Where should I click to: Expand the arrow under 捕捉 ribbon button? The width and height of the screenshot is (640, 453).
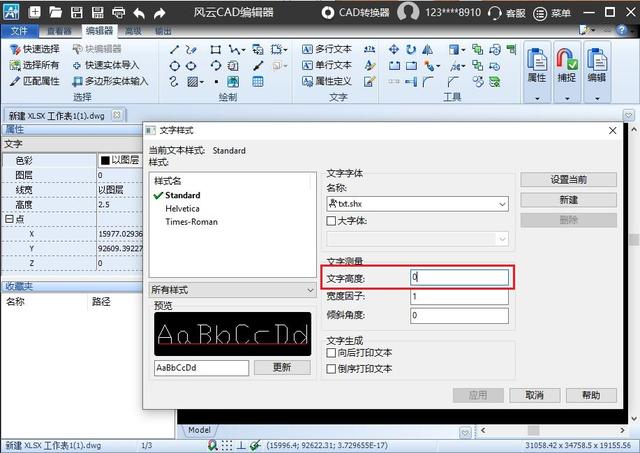click(567, 98)
